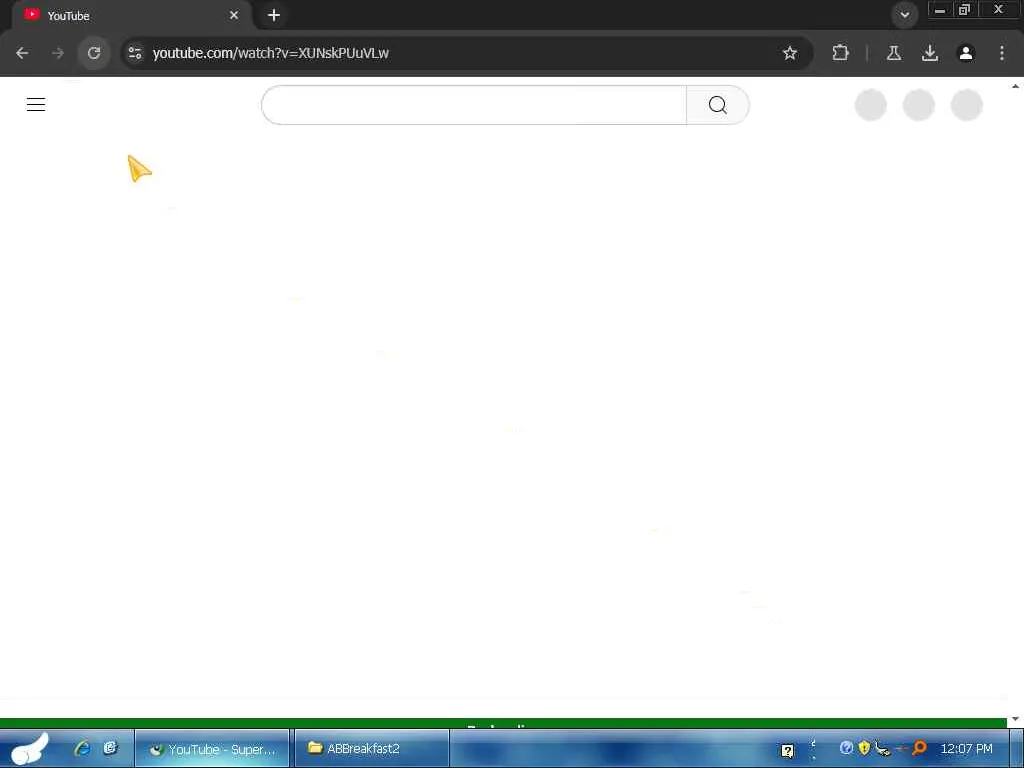Viewport: 1024px width, 768px height.
Task: Restore down the Chrome window
Action: [964, 10]
